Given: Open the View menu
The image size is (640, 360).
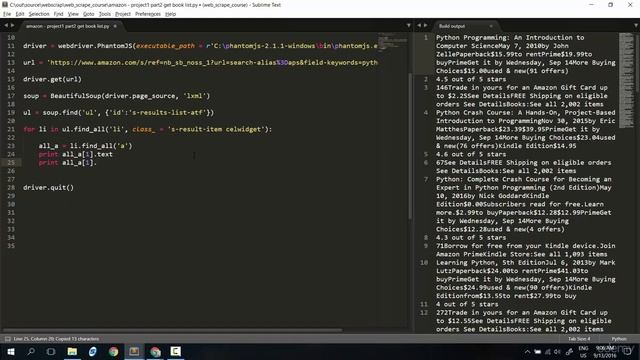Looking at the screenshot, I should click(x=73, y=14).
